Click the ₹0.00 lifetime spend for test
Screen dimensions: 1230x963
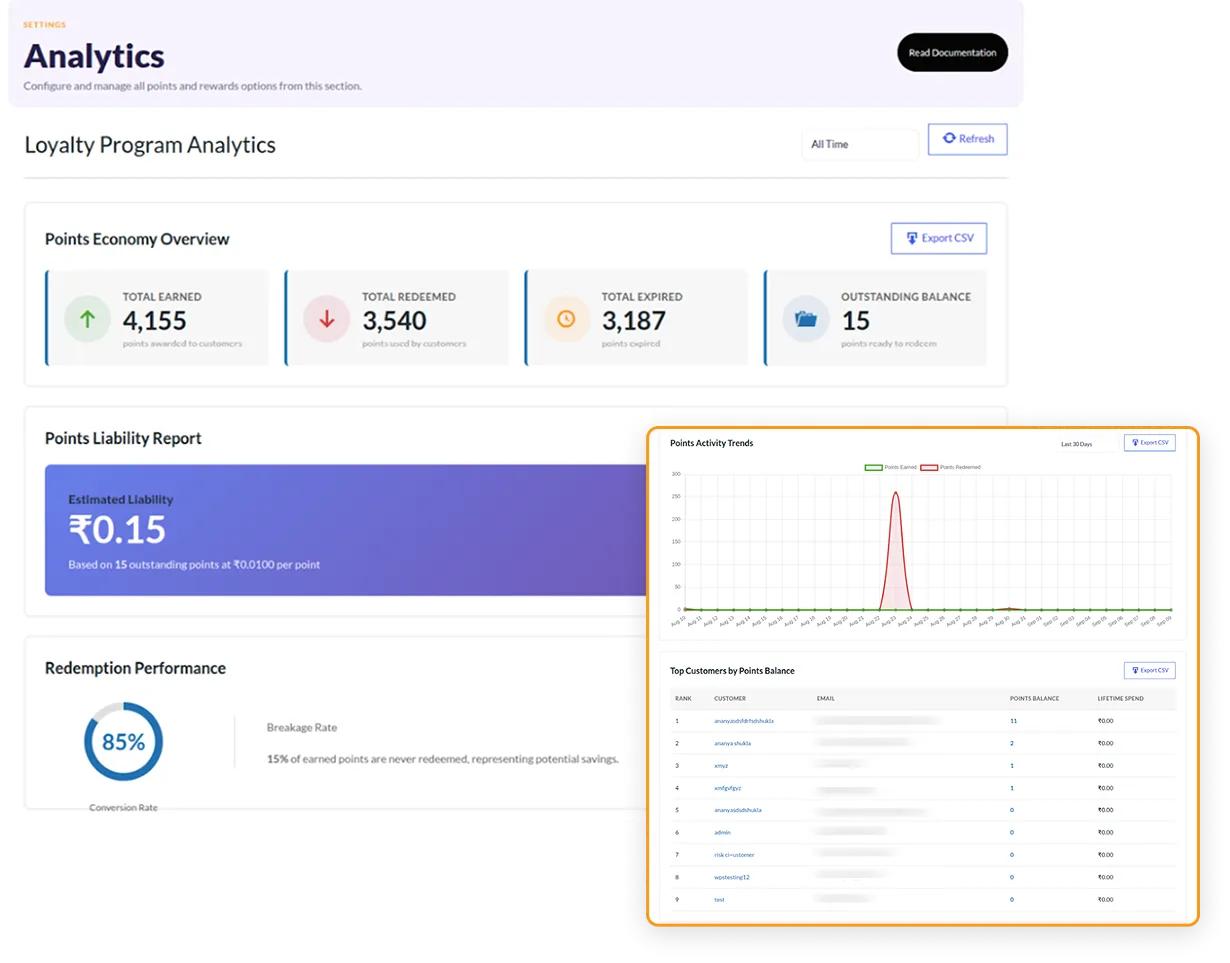(1105, 900)
